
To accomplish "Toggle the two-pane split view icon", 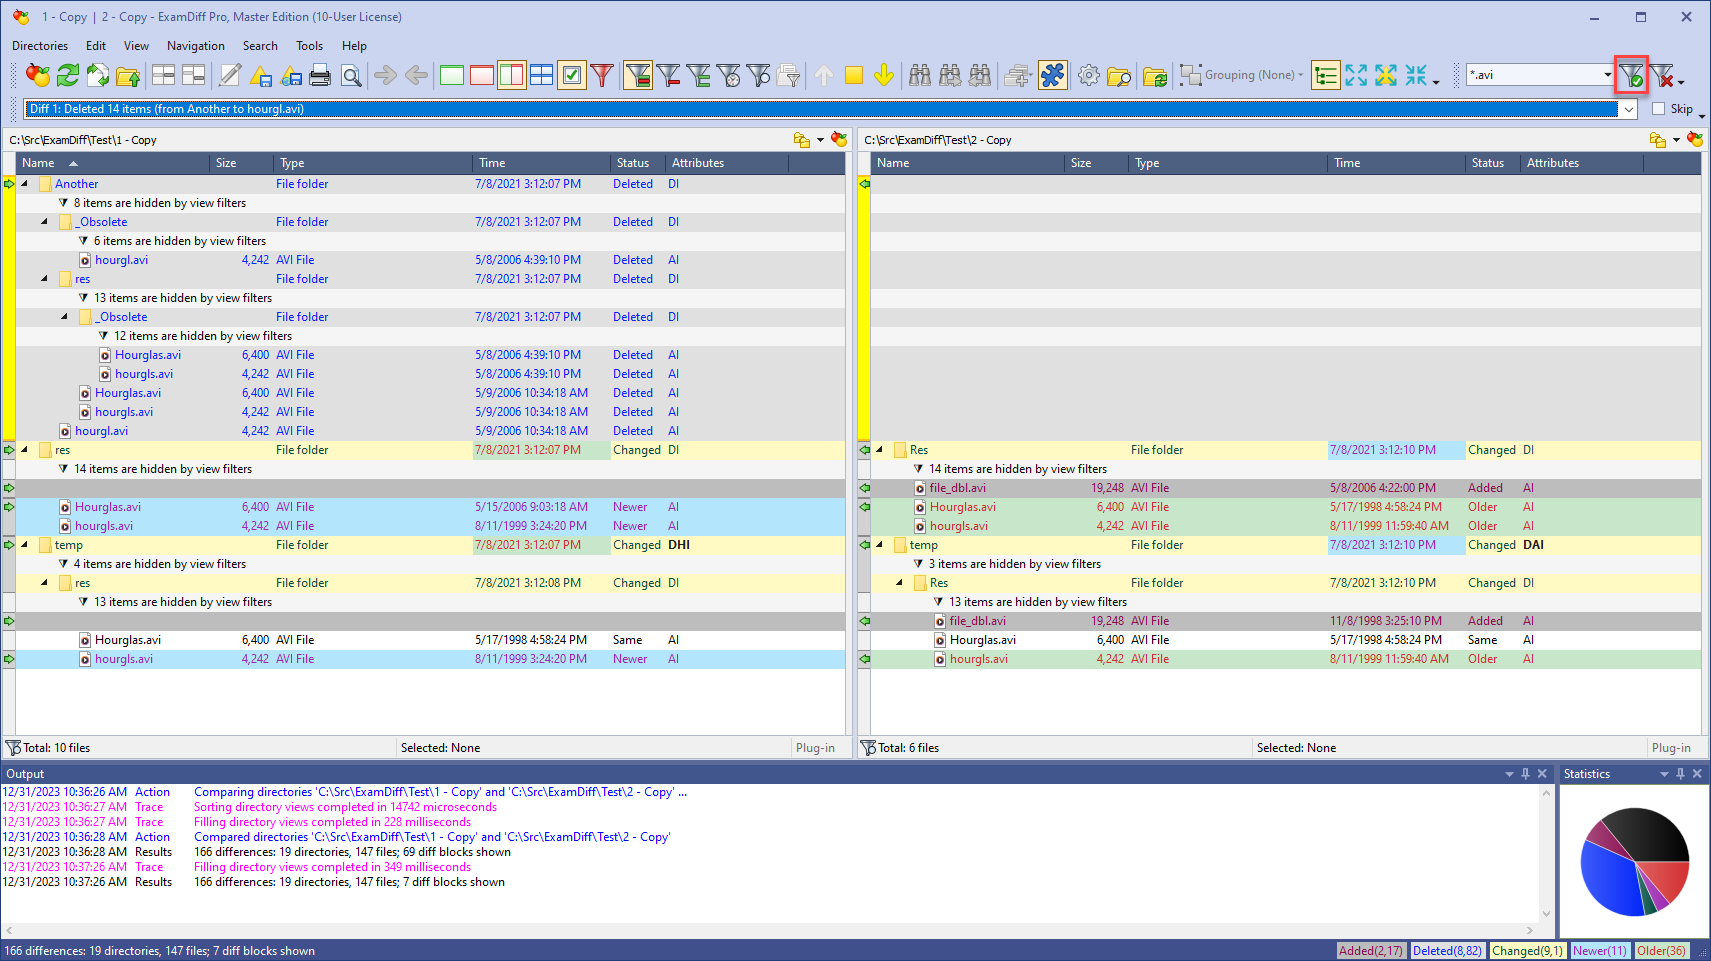I will [x=511, y=75].
